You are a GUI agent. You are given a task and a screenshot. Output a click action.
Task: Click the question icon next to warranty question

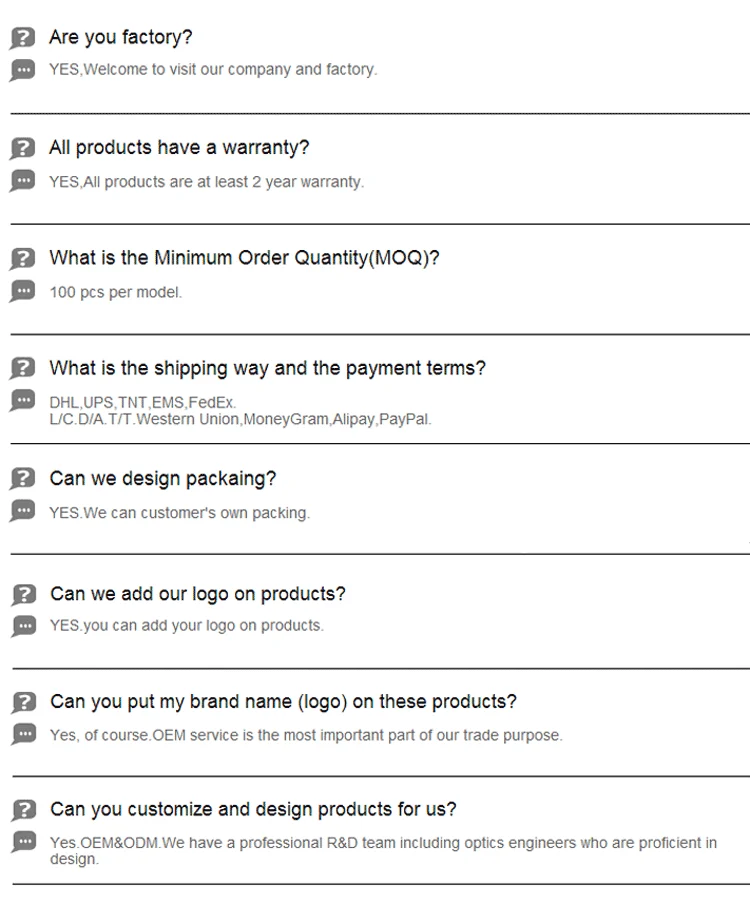22,149
